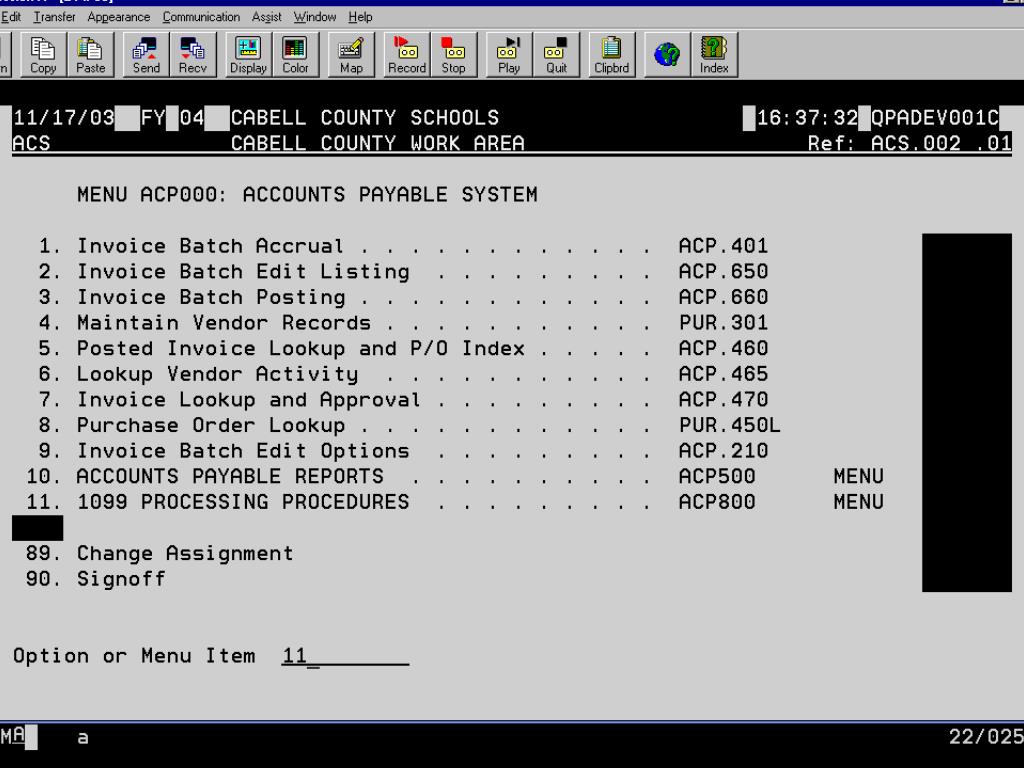Select the Lookup Vendor Activity line
This screenshot has width=1024, height=768.
(x=403, y=374)
